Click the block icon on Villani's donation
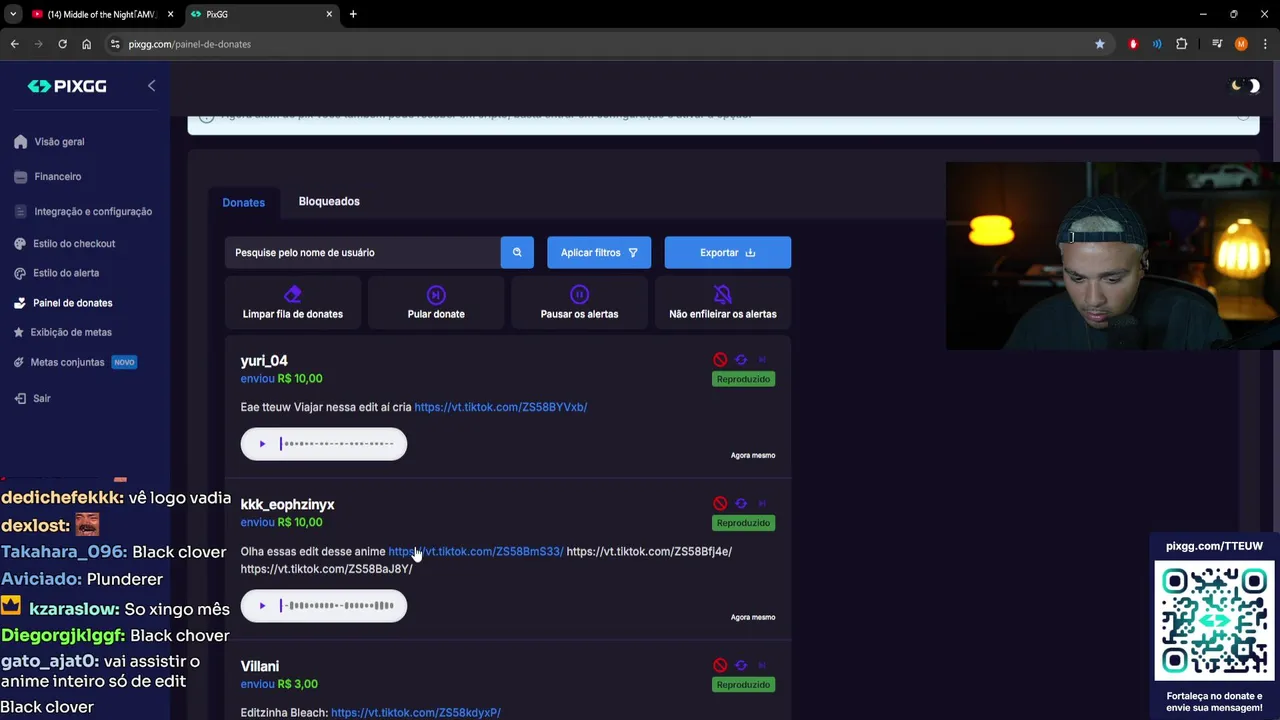Screen dimensions: 1280x720 point(720,665)
